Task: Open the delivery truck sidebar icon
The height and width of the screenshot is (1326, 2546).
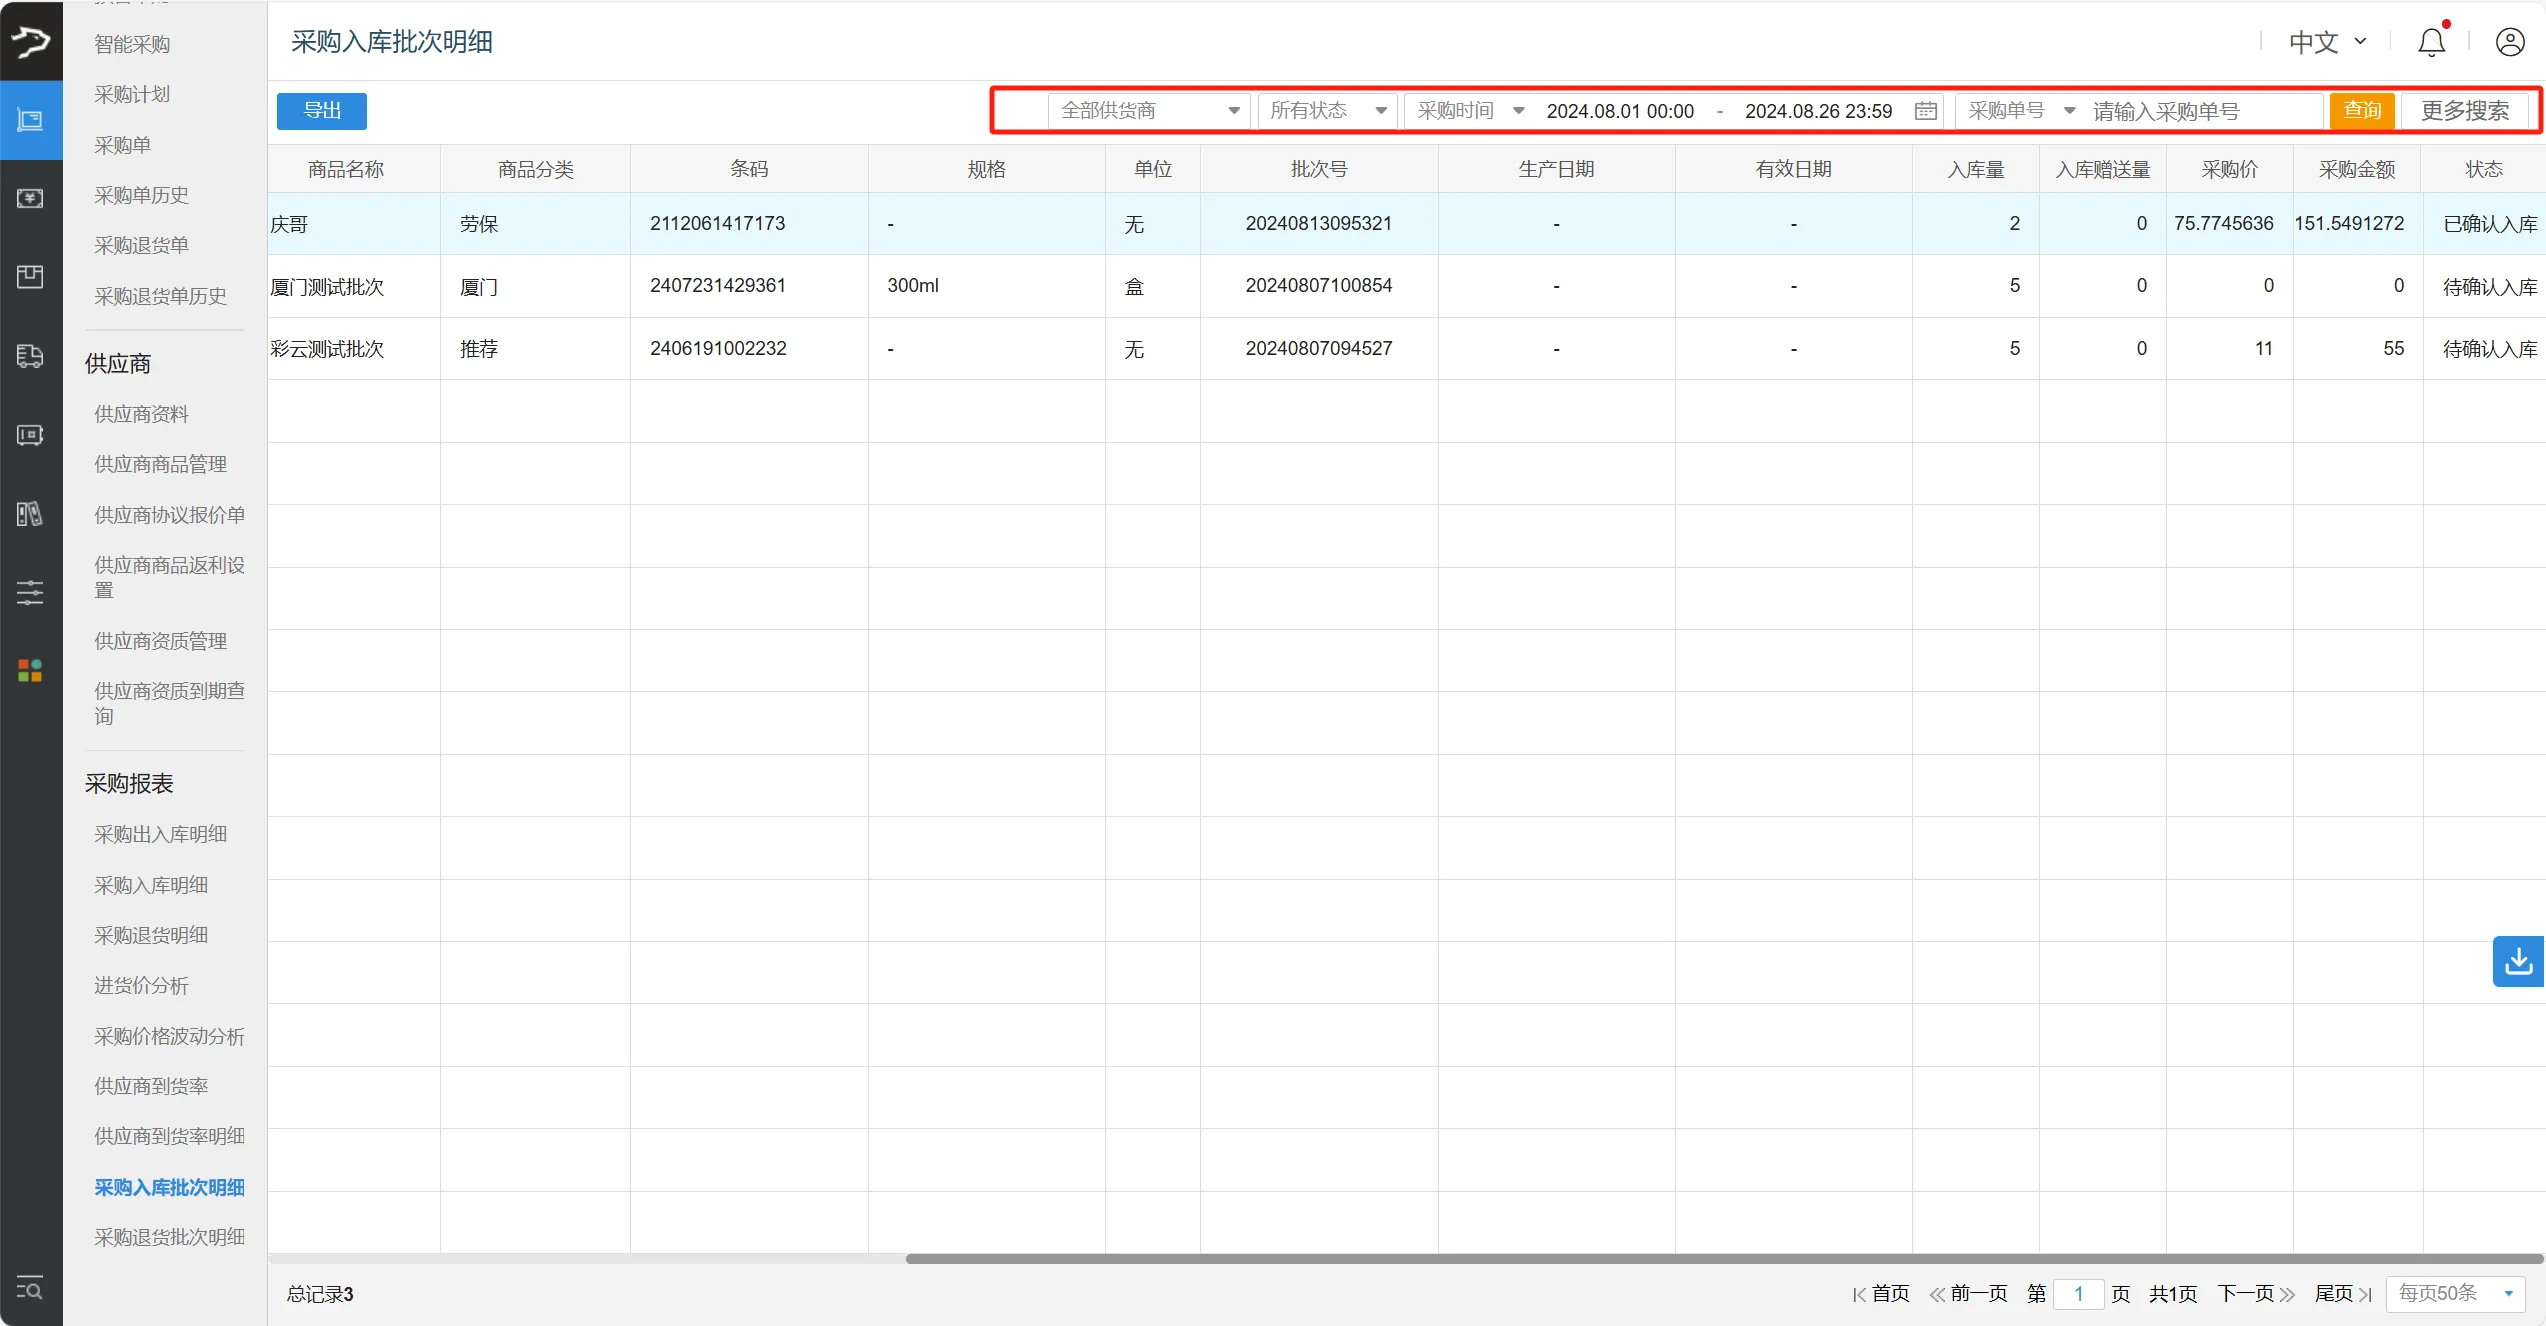Action: (30, 356)
